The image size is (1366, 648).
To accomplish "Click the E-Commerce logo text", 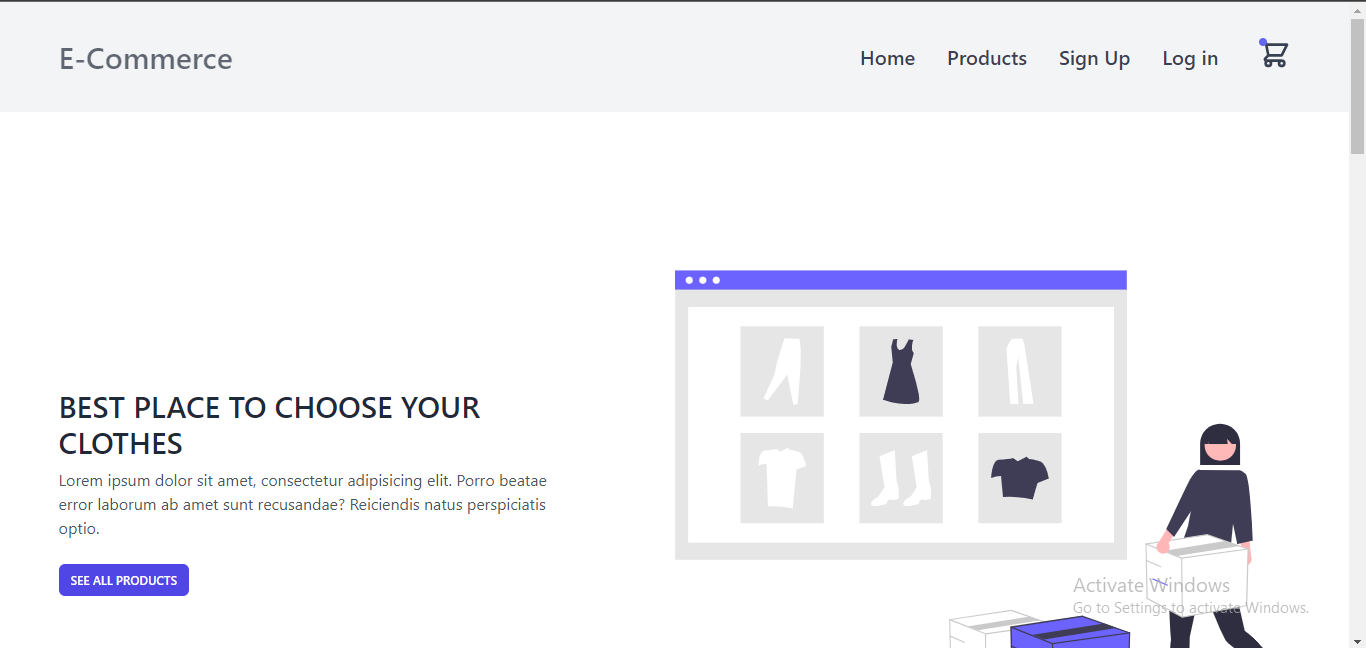I will point(146,59).
